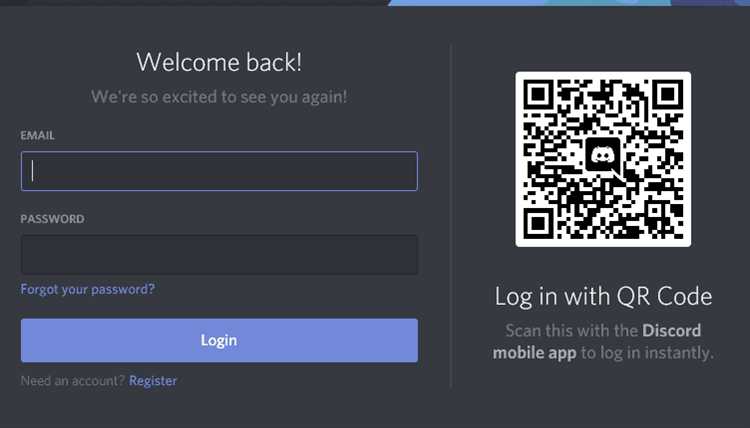
Task: Click the Discord logo inside the QR code
Action: click(603, 156)
